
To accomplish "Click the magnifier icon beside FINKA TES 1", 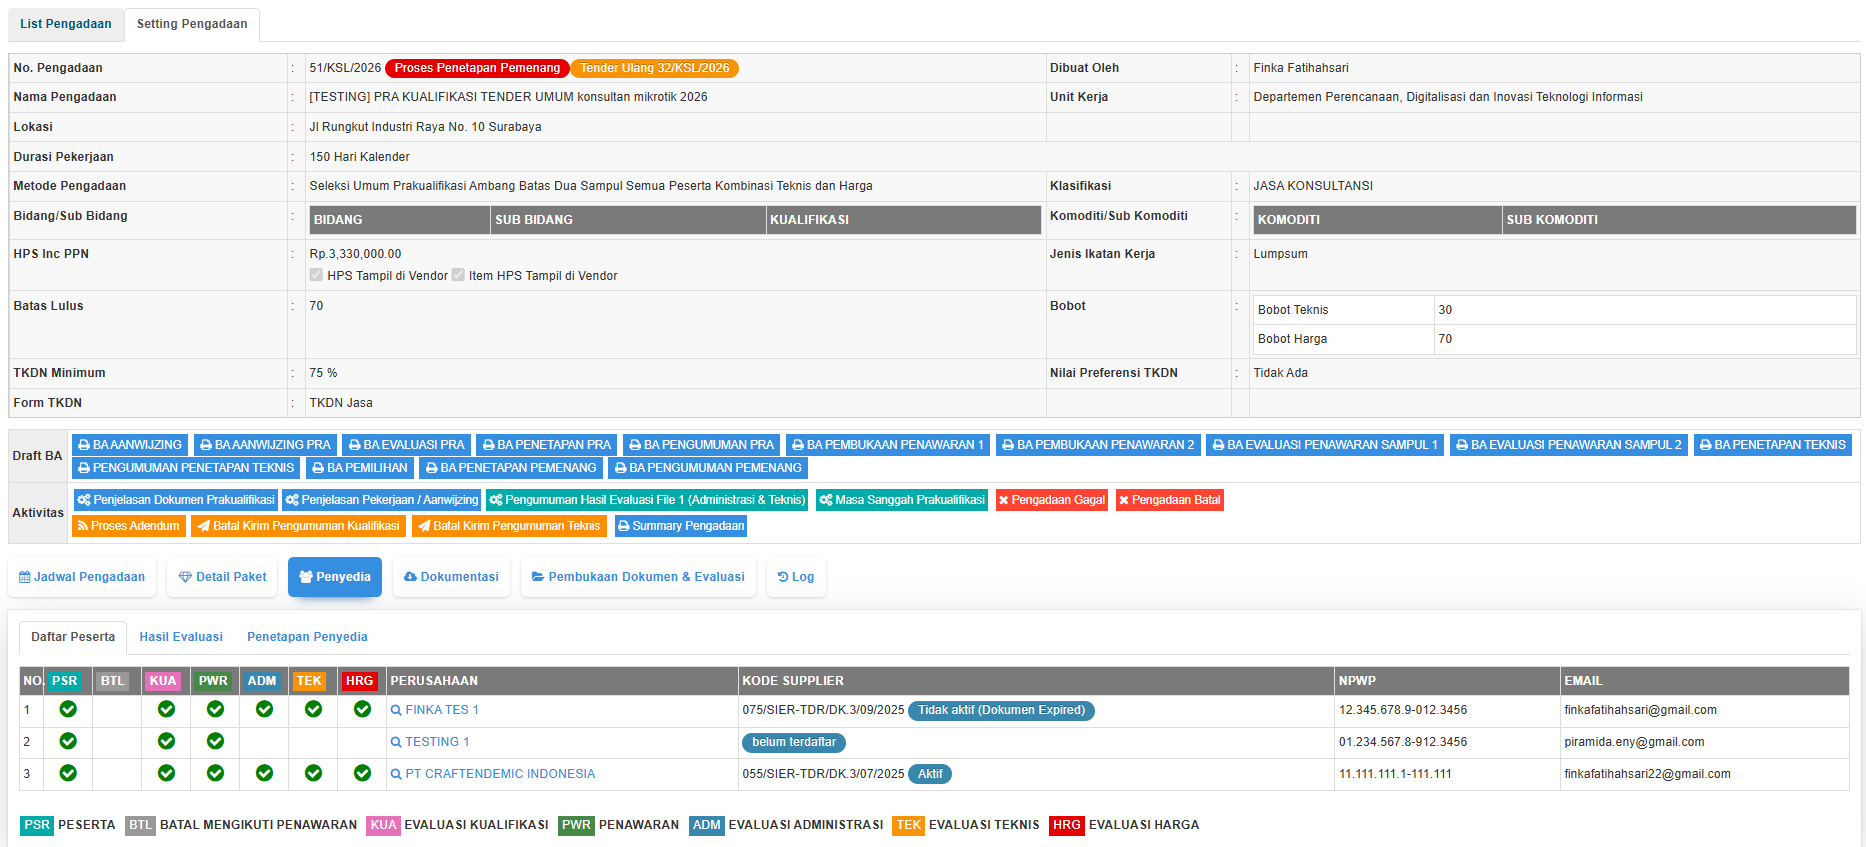I will [396, 710].
